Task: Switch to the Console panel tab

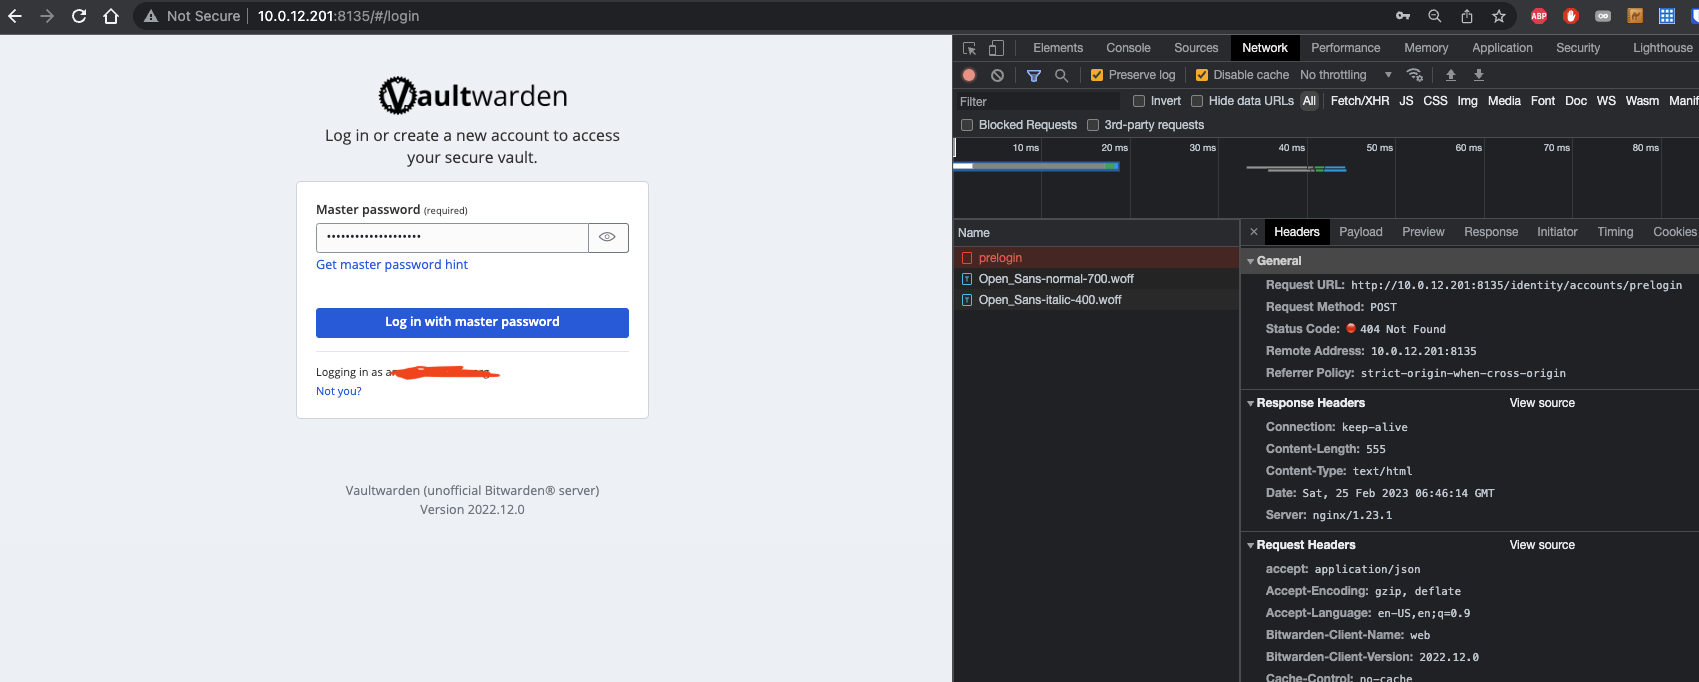Action: point(1128,48)
